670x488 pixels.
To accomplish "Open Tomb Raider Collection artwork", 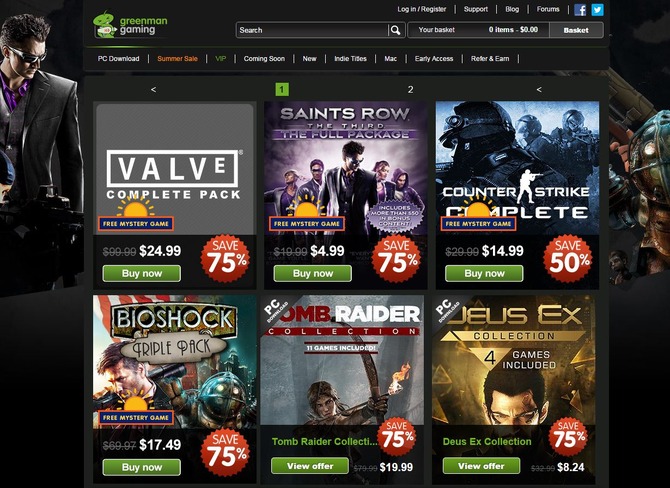I will click(x=342, y=360).
